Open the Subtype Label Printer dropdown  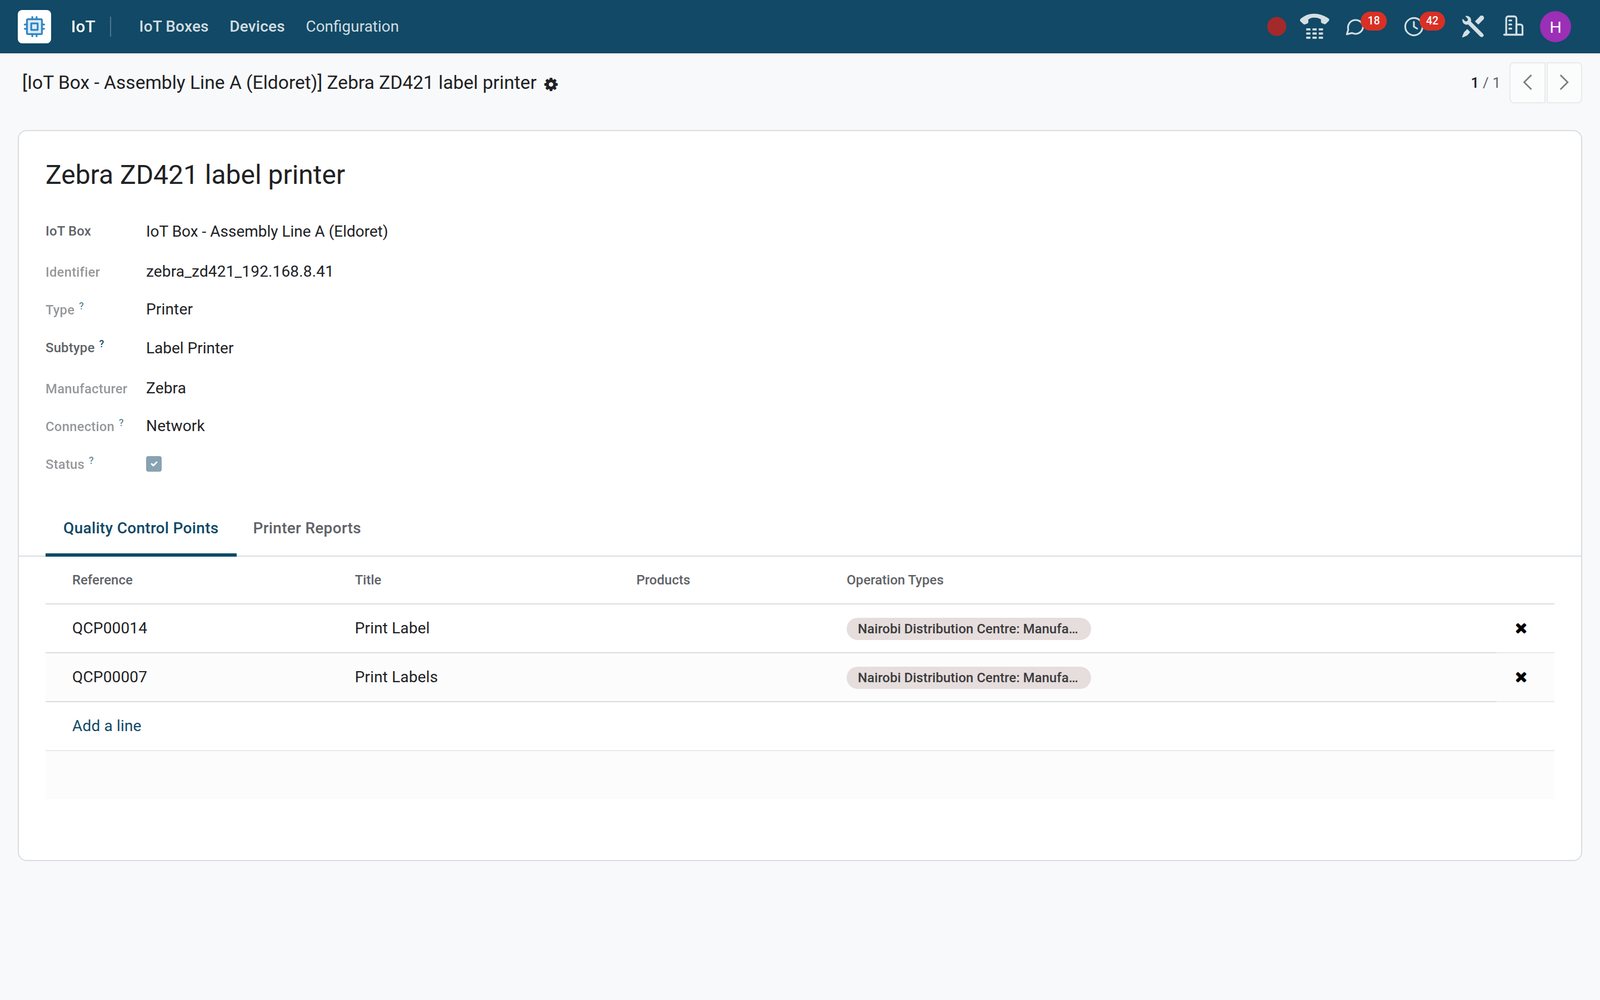(x=190, y=348)
